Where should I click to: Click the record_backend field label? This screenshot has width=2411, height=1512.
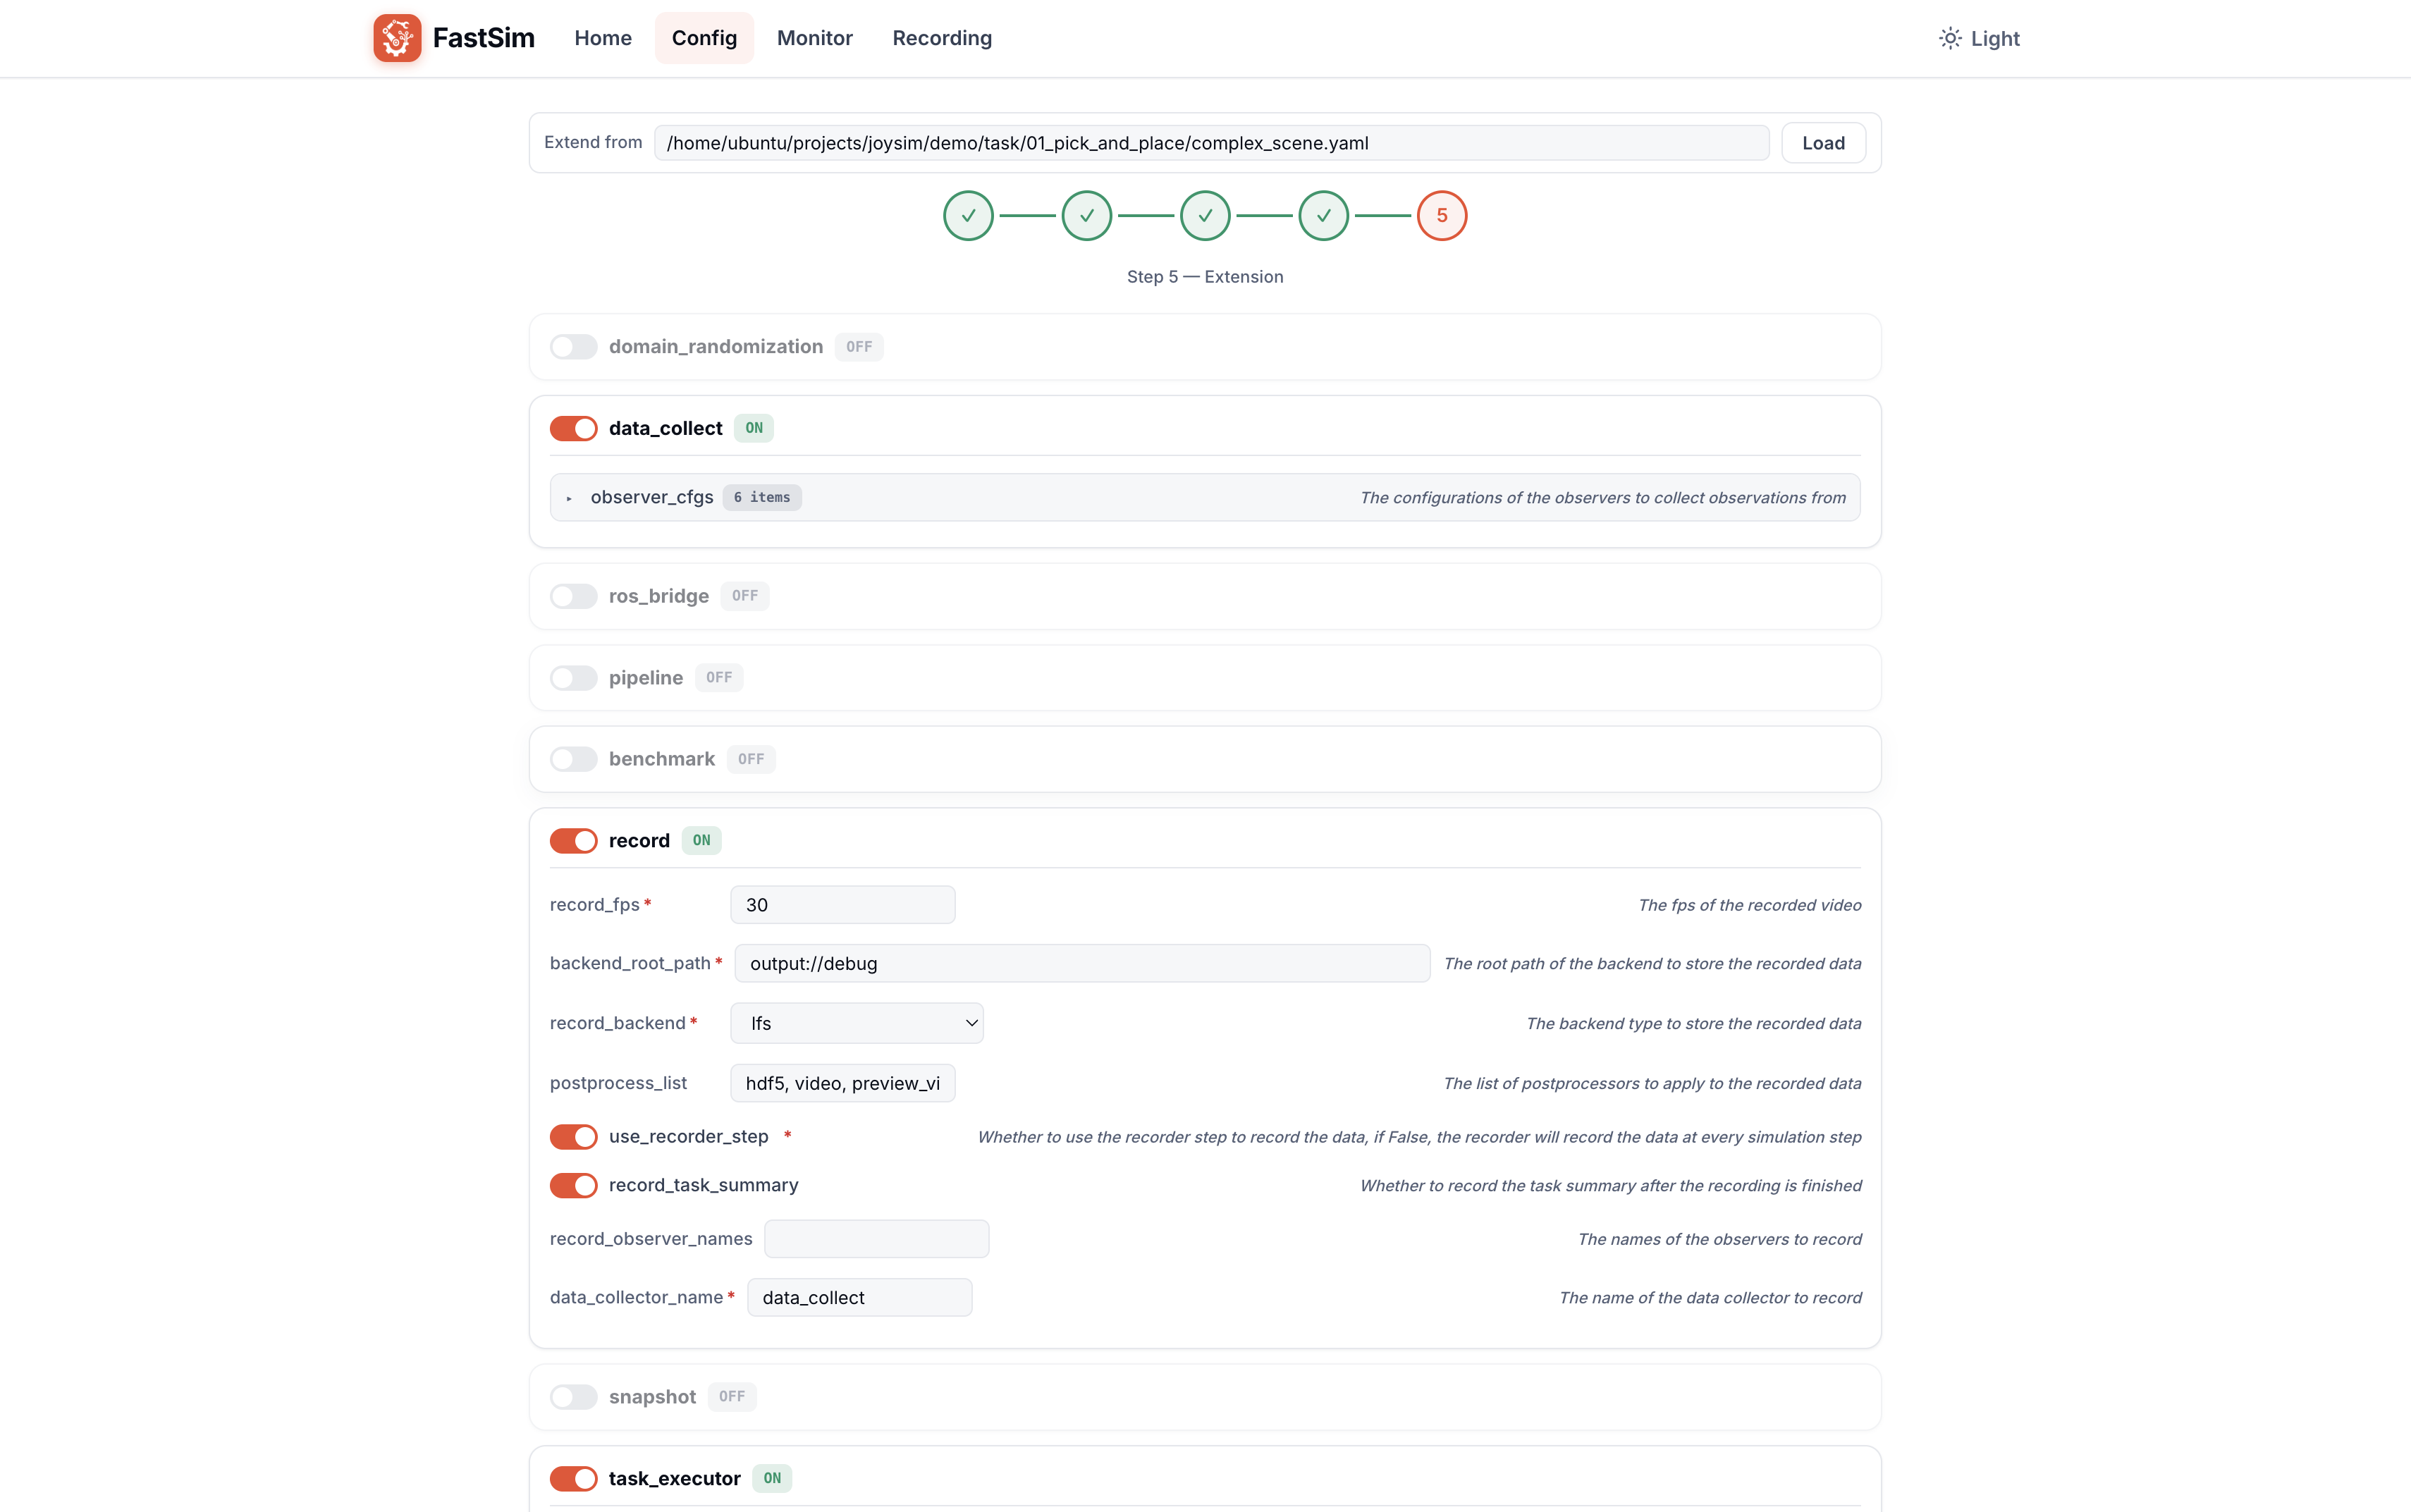tap(617, 1023)
